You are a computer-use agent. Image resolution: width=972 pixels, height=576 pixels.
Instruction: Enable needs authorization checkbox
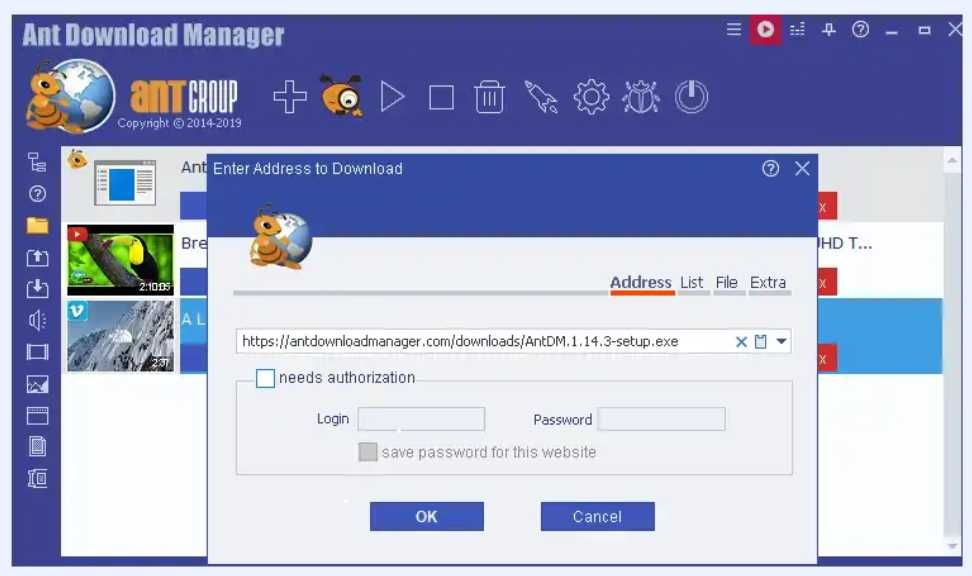point(265,378)
